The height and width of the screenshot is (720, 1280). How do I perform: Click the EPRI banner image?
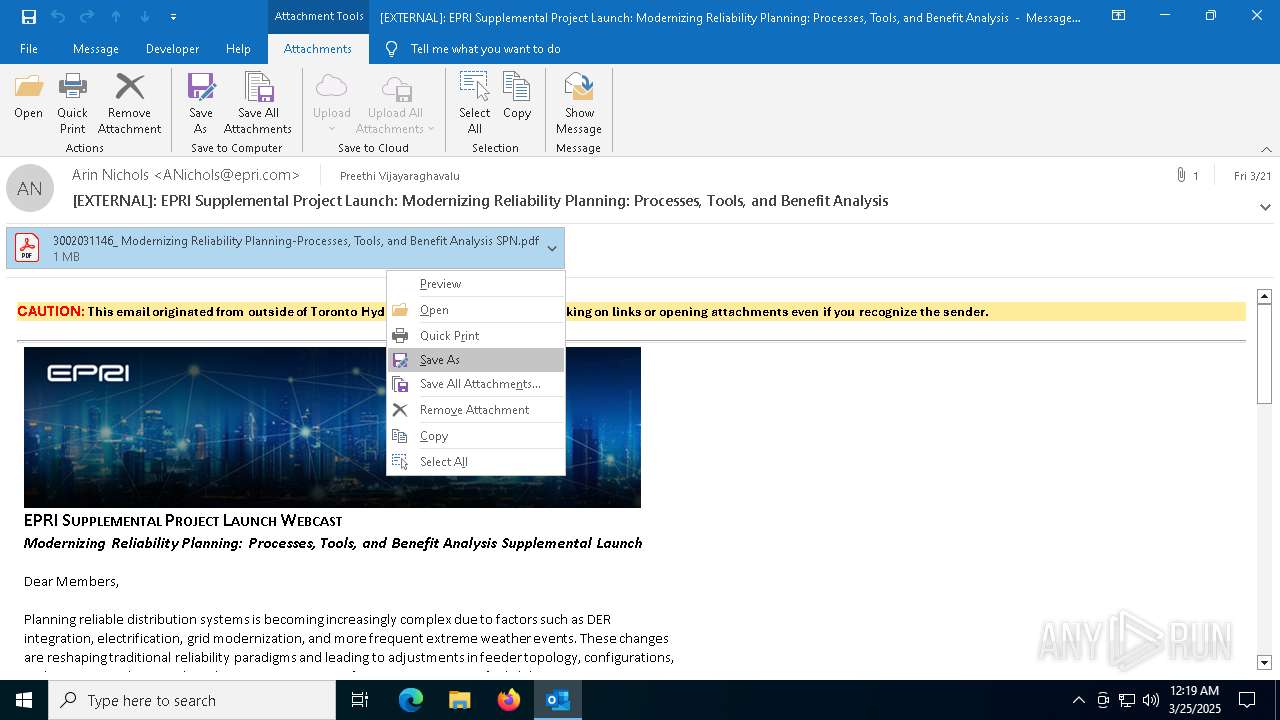[x=332, y=427]
